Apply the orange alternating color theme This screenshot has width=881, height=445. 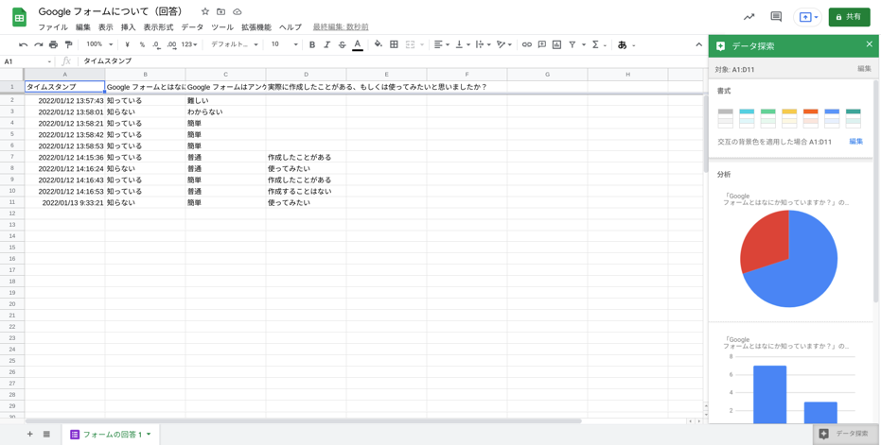coord(811,119)
